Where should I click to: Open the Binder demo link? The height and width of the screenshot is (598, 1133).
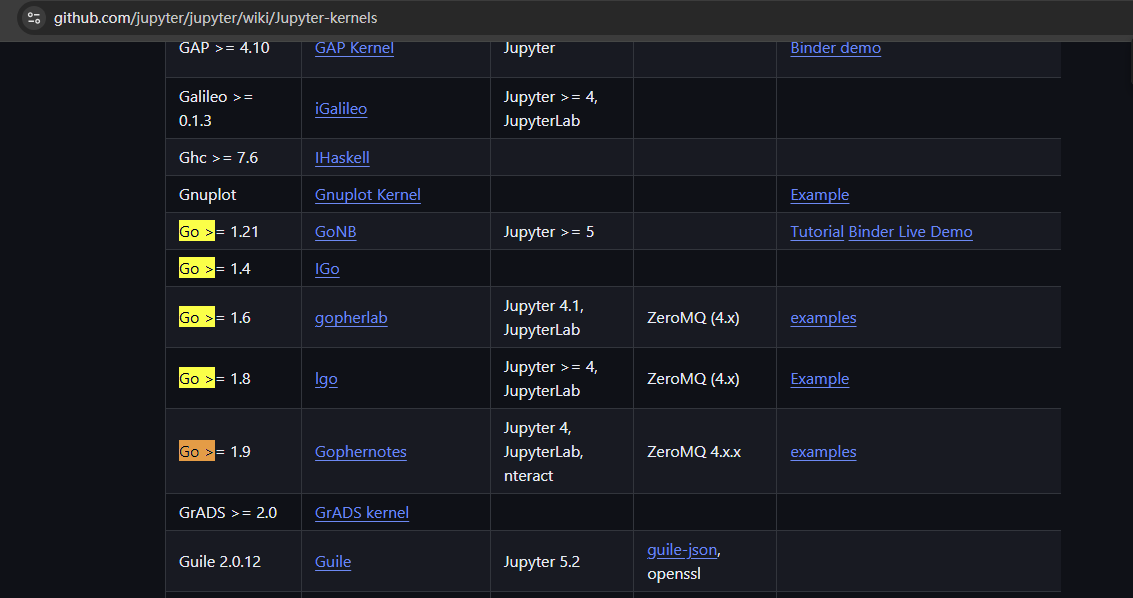(x=835, y=48)
